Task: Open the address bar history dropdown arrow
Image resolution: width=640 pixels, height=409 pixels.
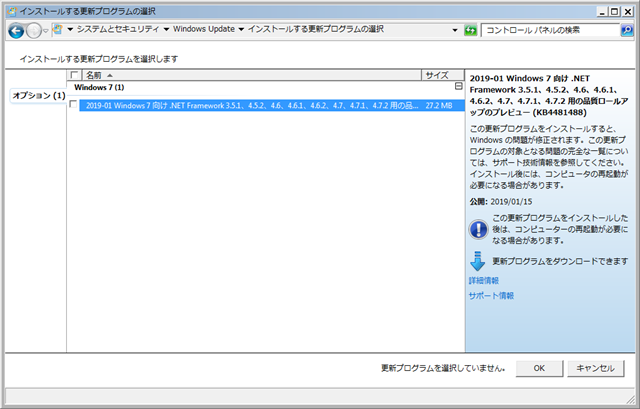Action: (455, 30)
